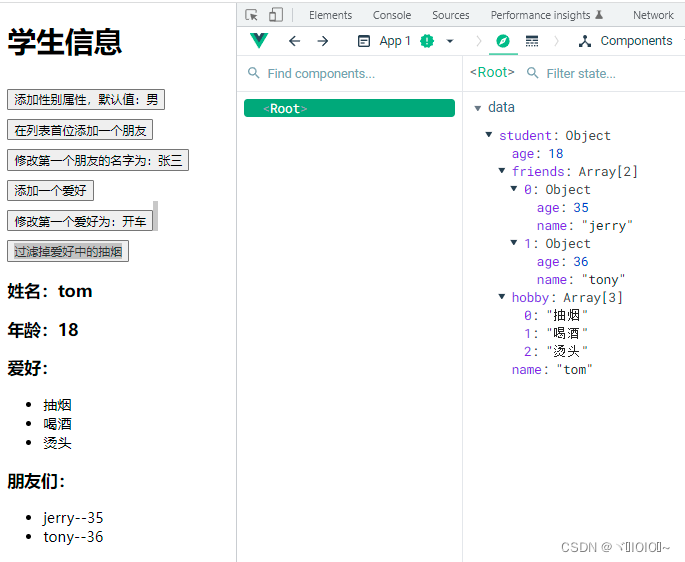Click the age value 35

tap(581, 207)
